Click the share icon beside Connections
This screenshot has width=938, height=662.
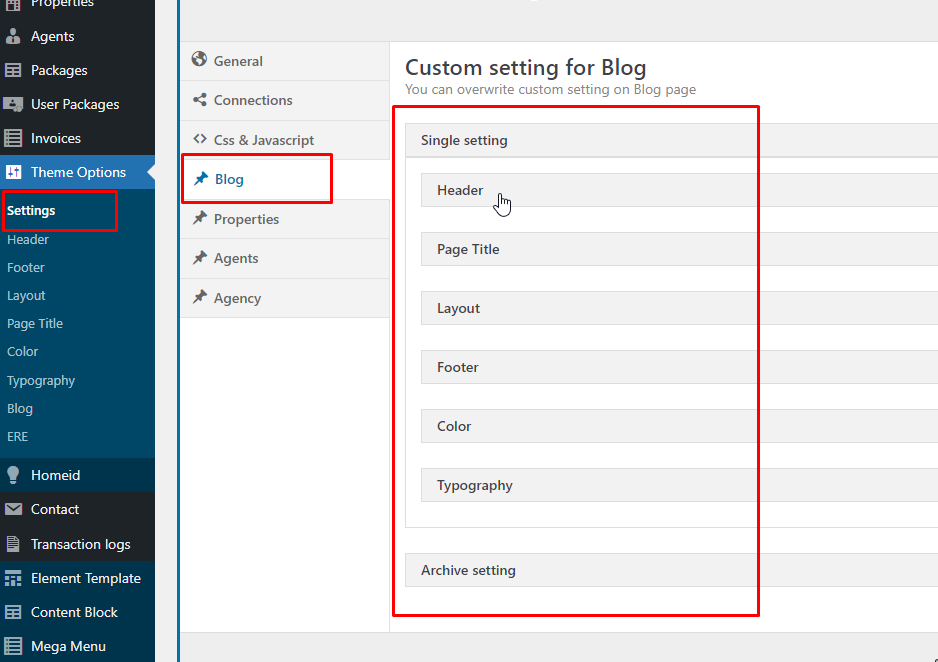click(x=200, y=100)
